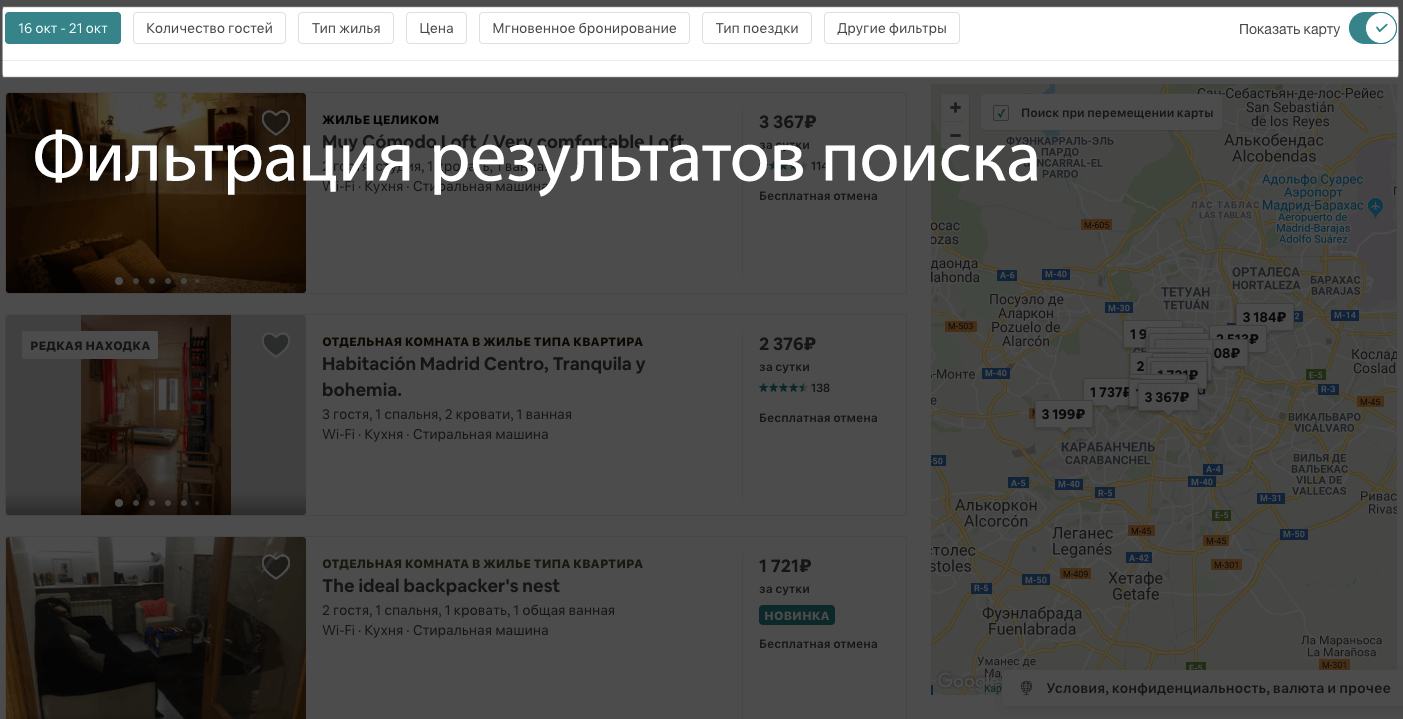
Task: Zoom out on the map with minus
Action: click(x=955, y=135)
